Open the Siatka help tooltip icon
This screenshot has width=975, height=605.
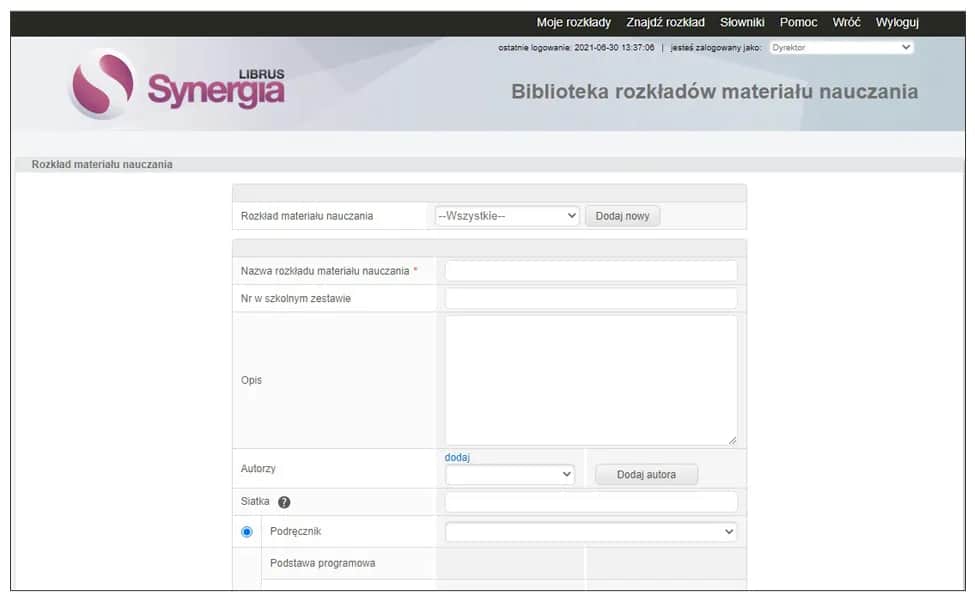(285, 502)
